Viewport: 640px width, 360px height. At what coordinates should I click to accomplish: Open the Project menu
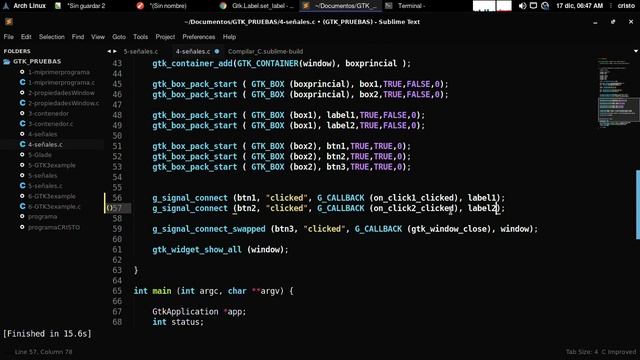point(165,37)
